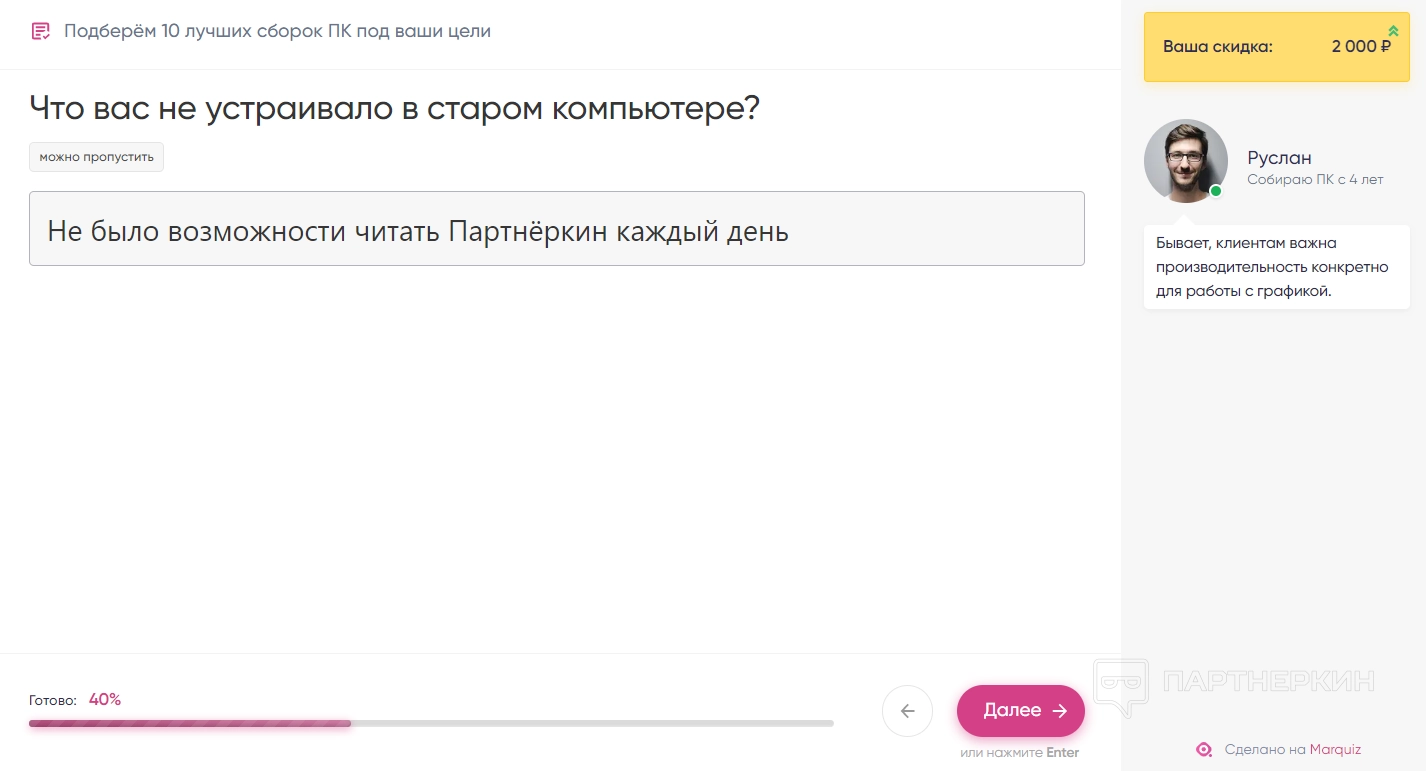The image size is (1426, 771).
Task: Go back with the left arrow button
Action: click(x=907, y=711)
